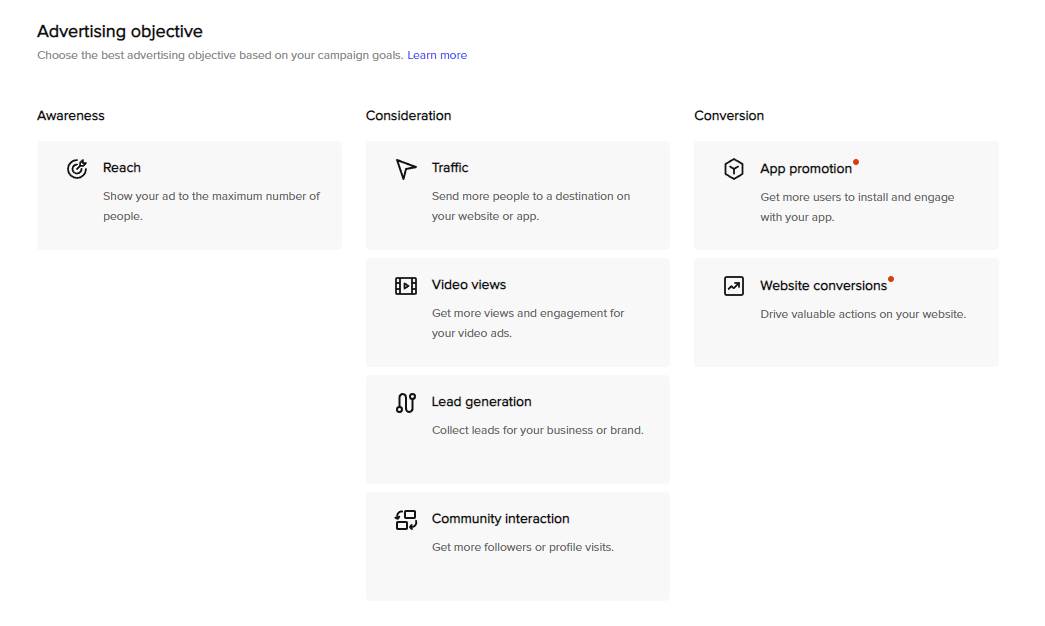Image resolution: width=1045 pixels, height=626 pixels.
Task: Click the Video views film icon
Action: pos(406,286)
